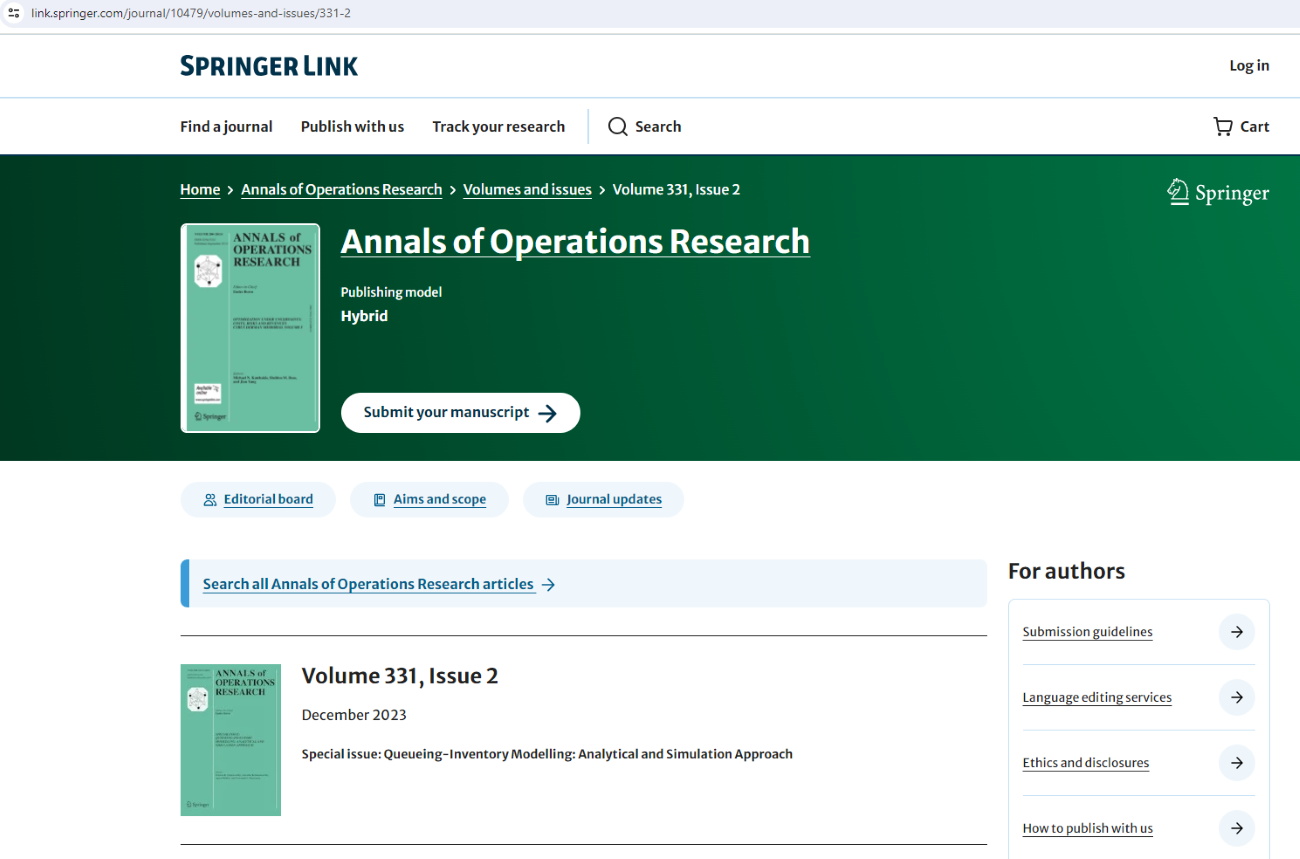Screen dimensions: 1300x859
Task: Click the Editorial board people icon
Action: [x=210, y=499]
